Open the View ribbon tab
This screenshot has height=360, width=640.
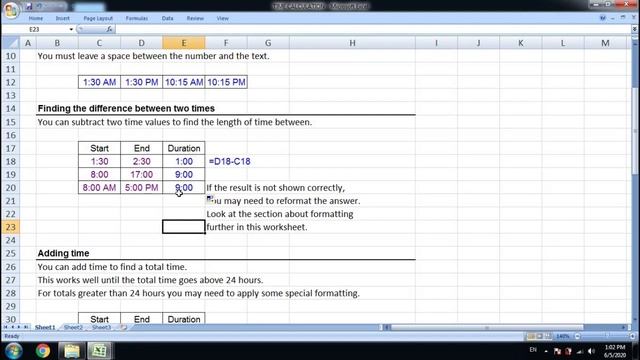click(x=222, y=18)
